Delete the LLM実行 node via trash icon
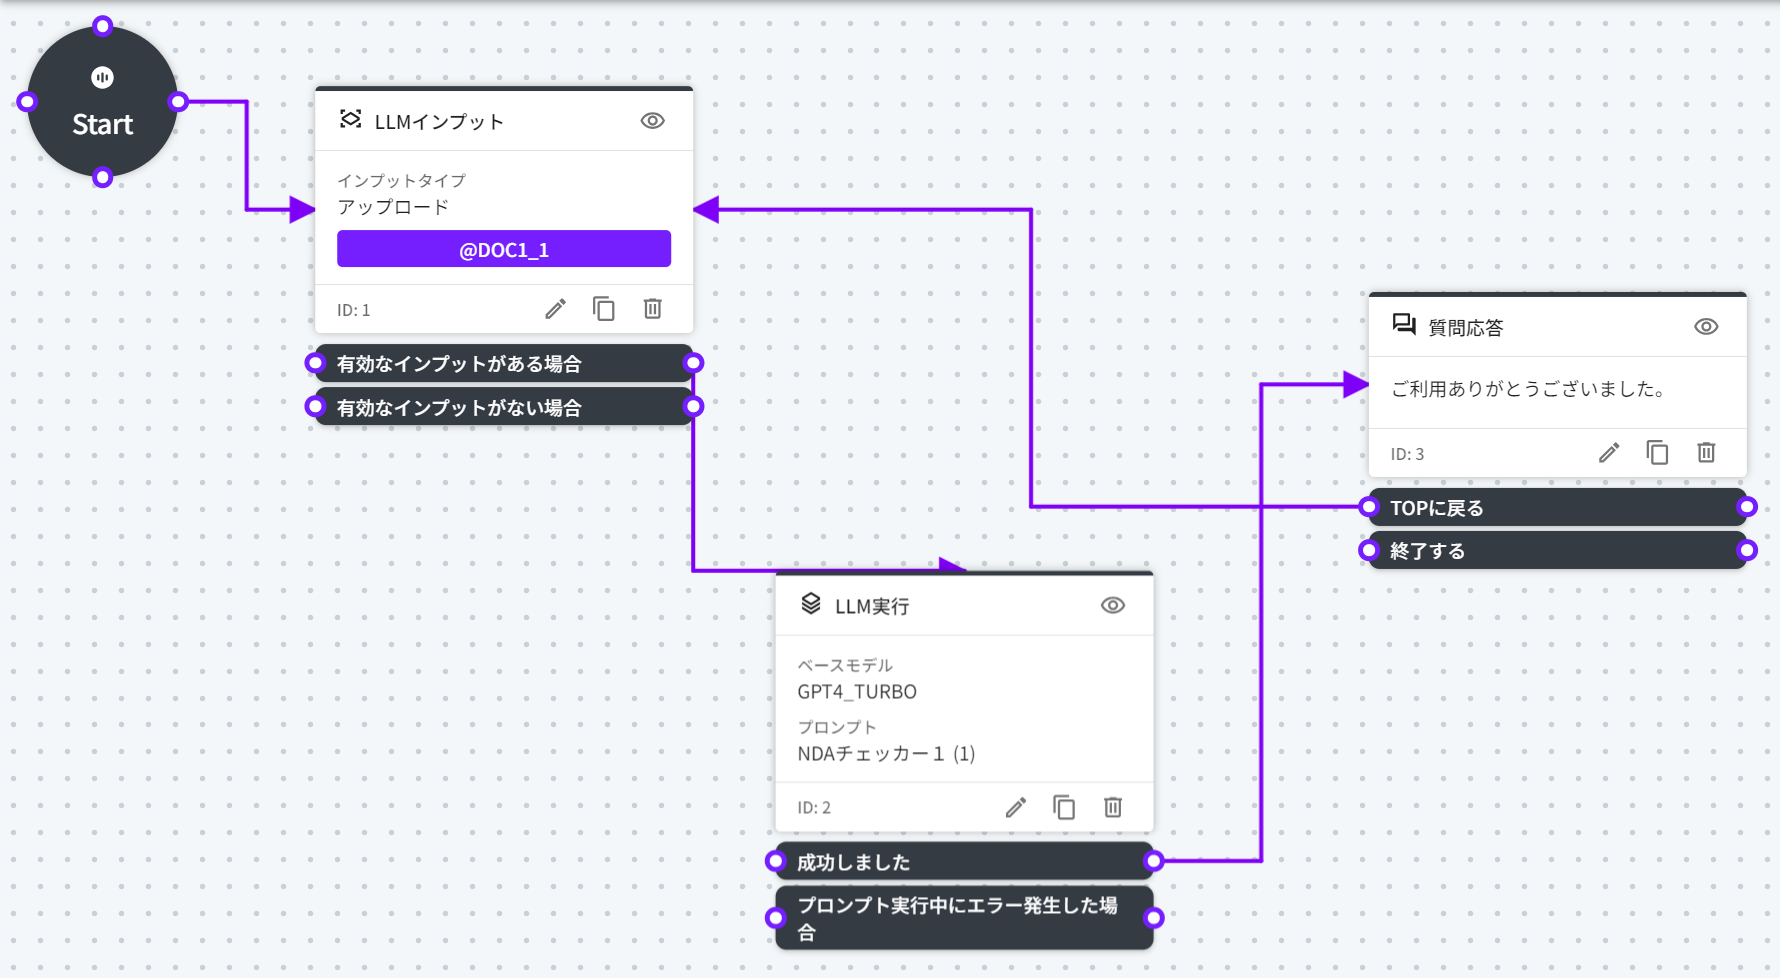Screen dimensions: 1780x978 click(x=1112, y=807)
